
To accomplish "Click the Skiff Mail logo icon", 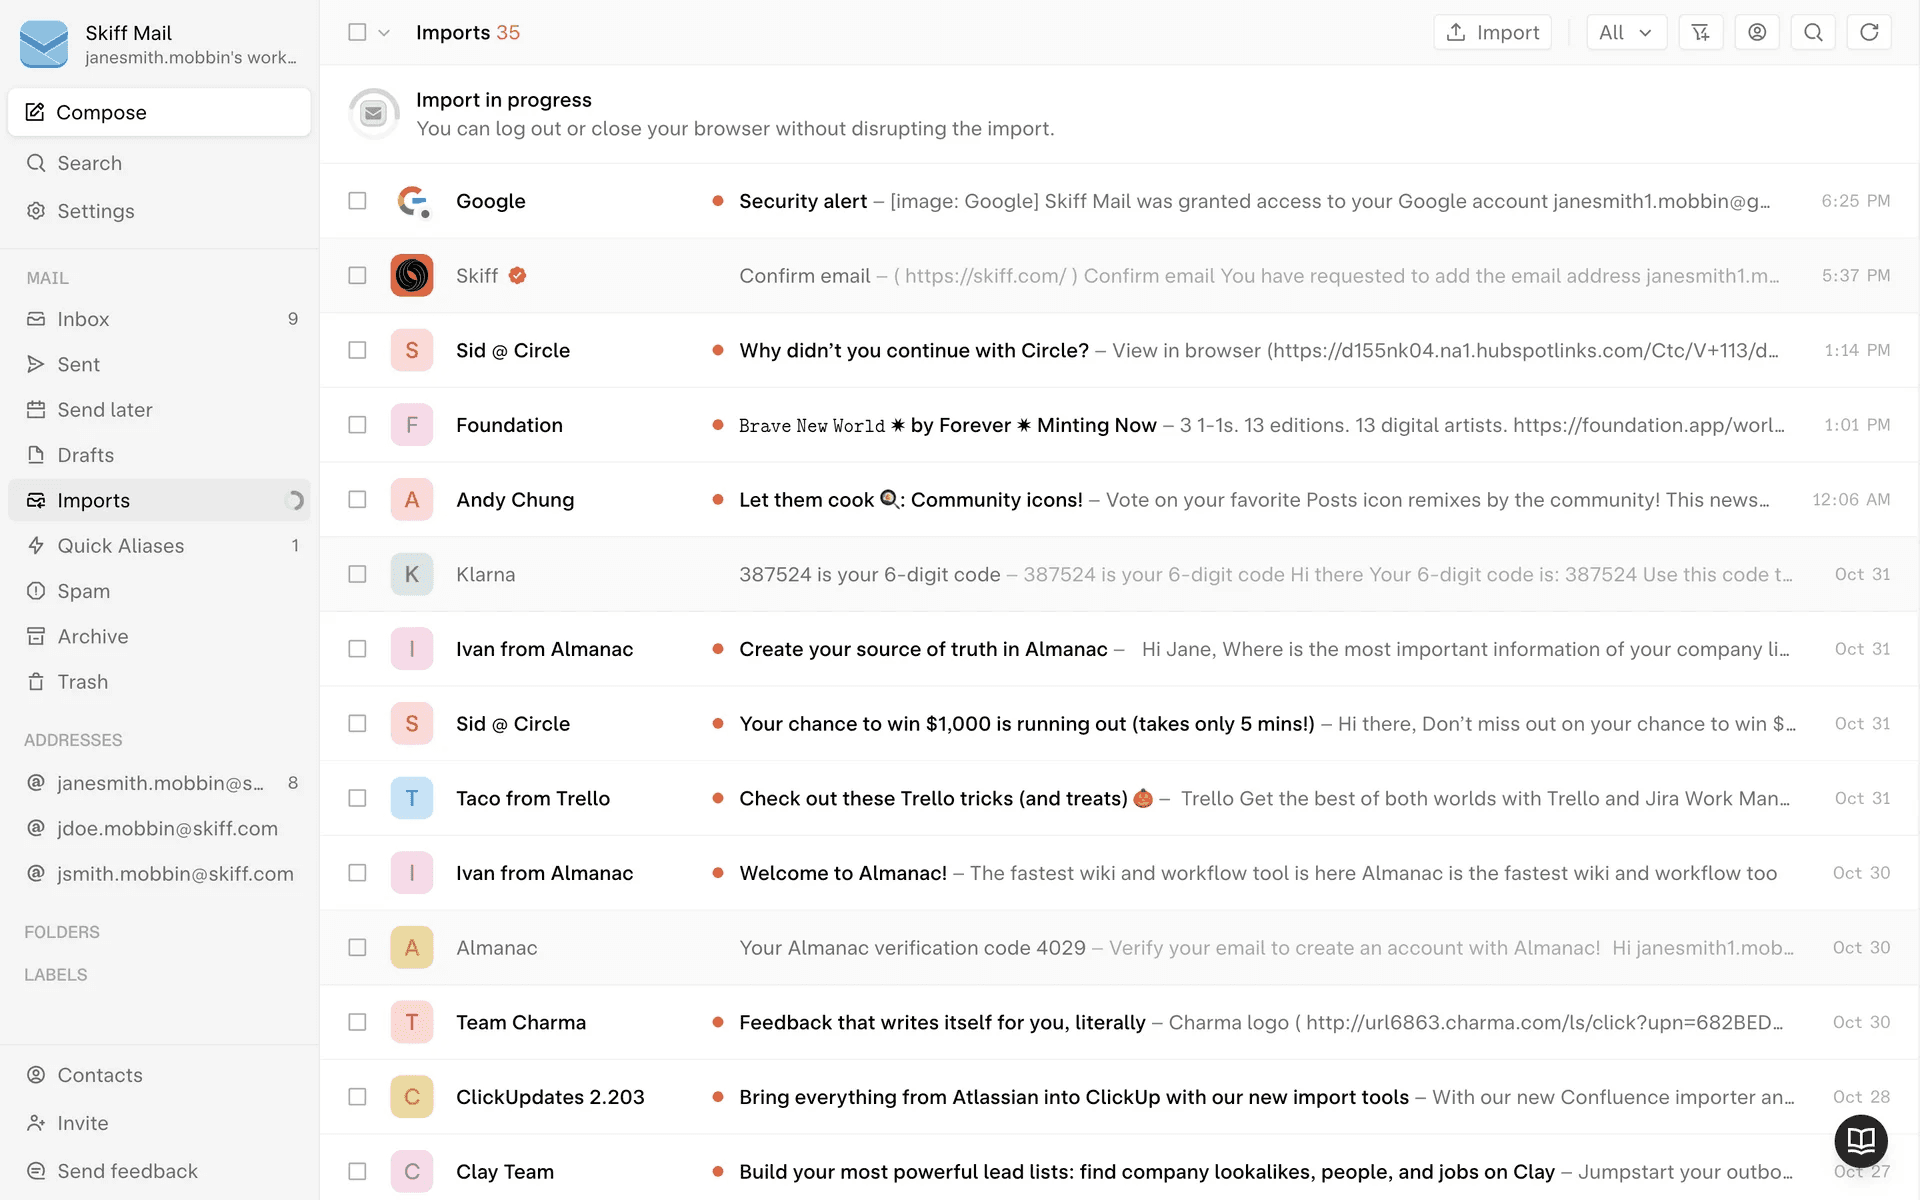I will pos(44,44).
